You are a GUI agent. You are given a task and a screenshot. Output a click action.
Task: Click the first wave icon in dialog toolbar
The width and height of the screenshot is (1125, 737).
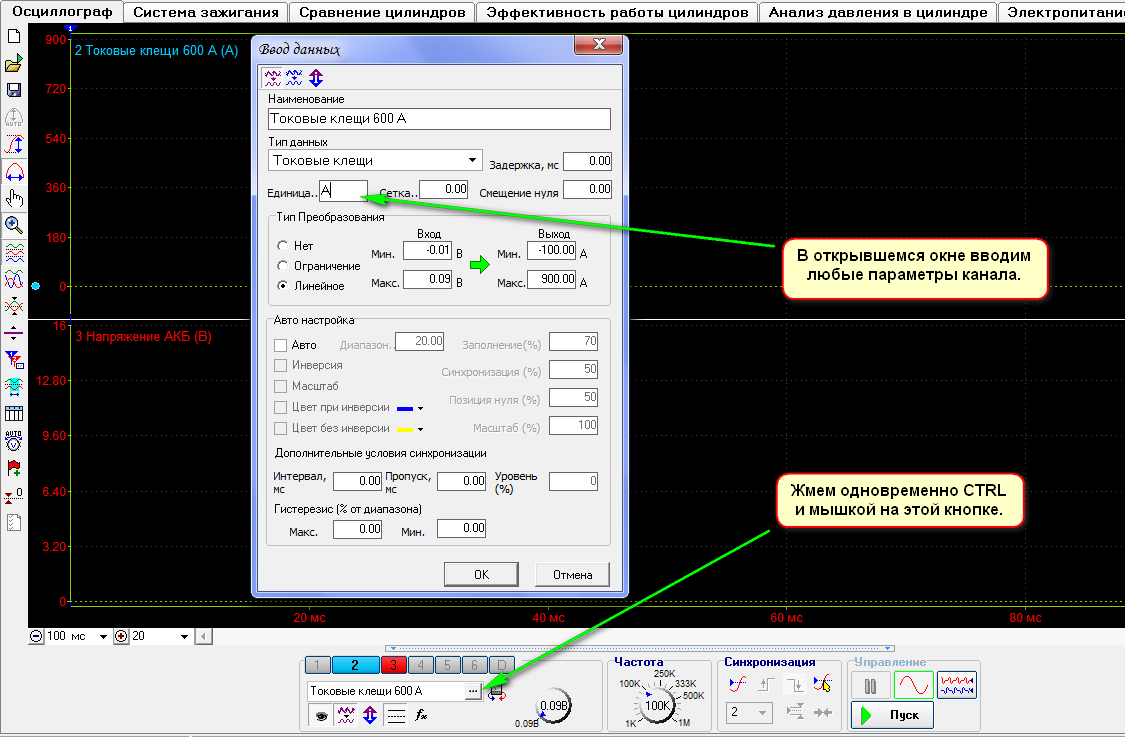273,78
